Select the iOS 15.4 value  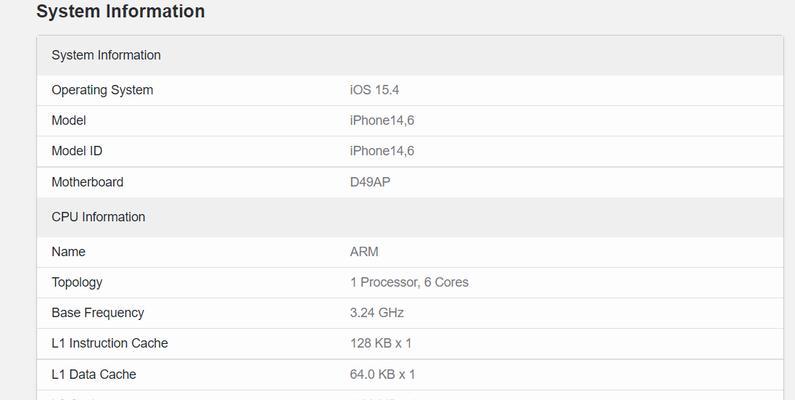pyautogui.click(x=374, y=90)
